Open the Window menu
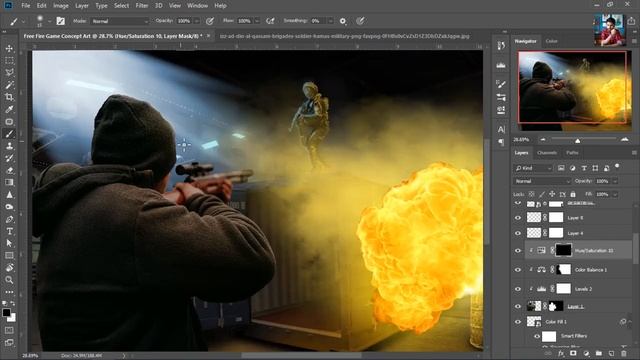 coord(198,6)
